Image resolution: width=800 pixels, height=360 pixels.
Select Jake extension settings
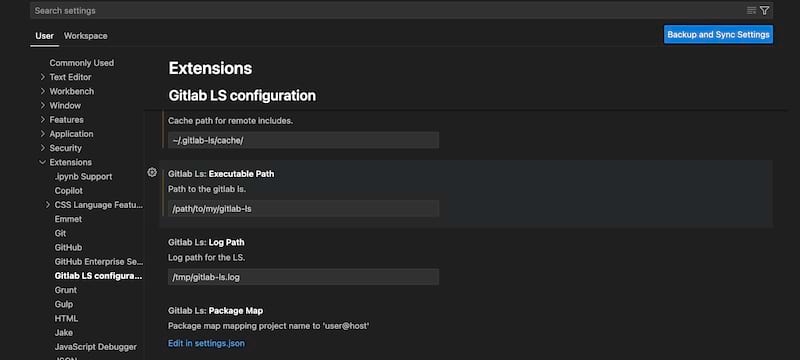(64, 332)
